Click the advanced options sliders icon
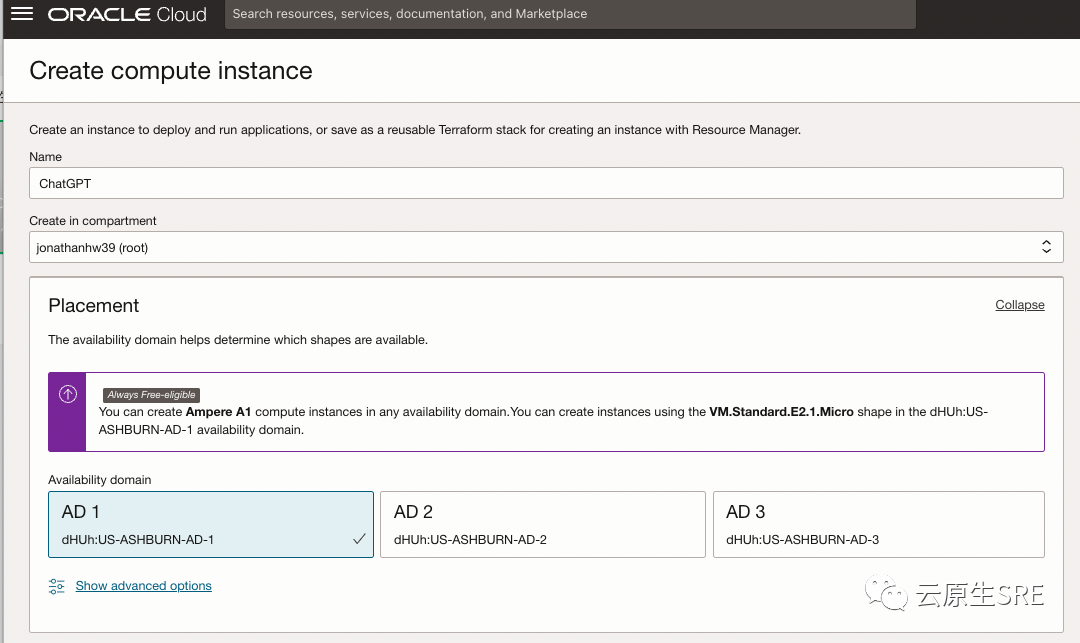Screen dimensions: 1080x643 coord(56,586)
